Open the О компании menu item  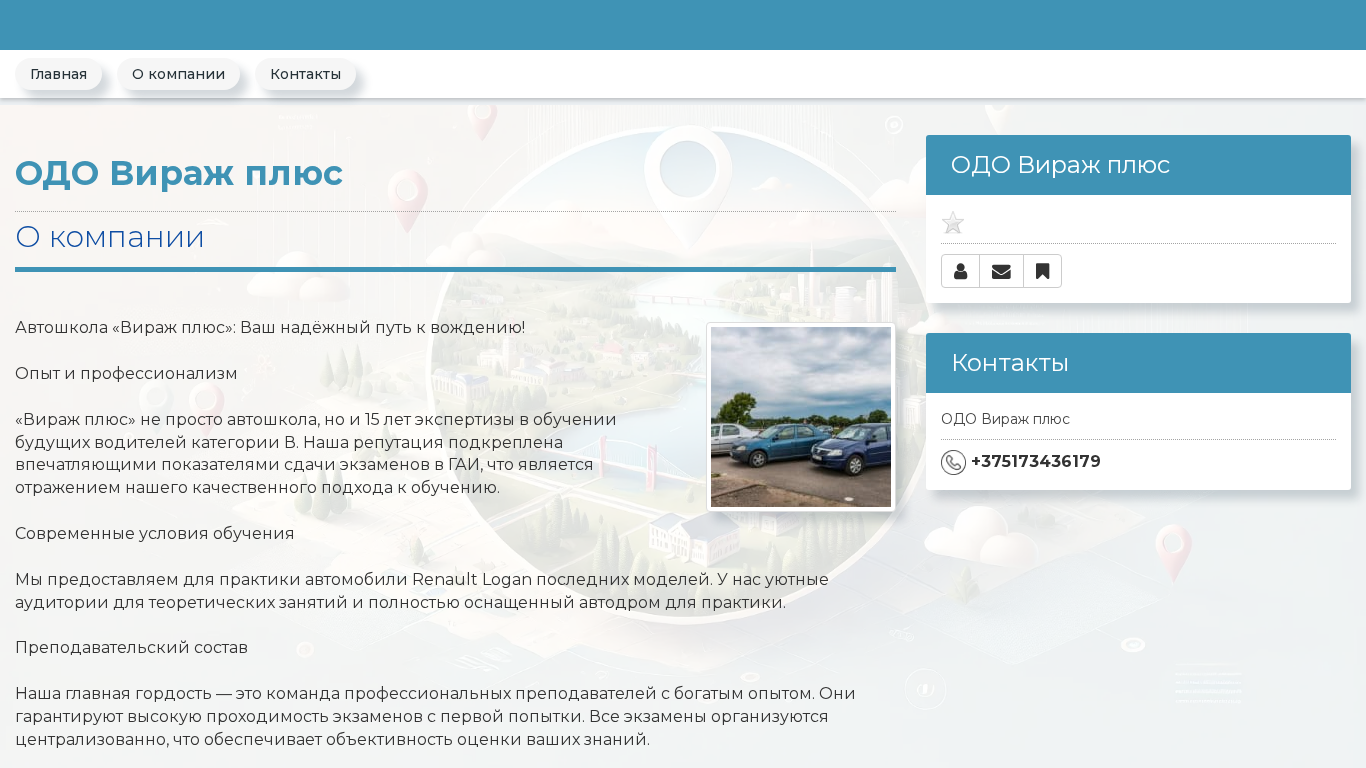[178, 74]
